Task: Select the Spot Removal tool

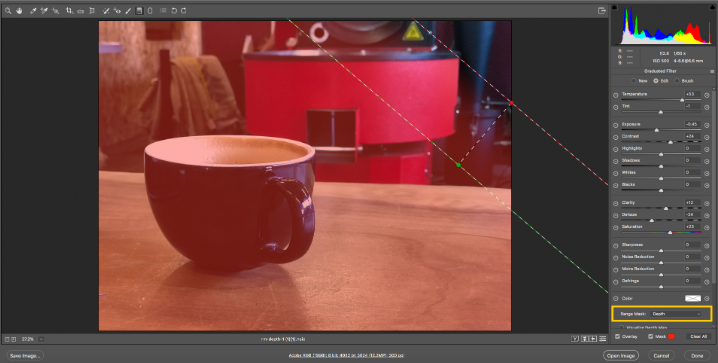Action: click(106, 11)
